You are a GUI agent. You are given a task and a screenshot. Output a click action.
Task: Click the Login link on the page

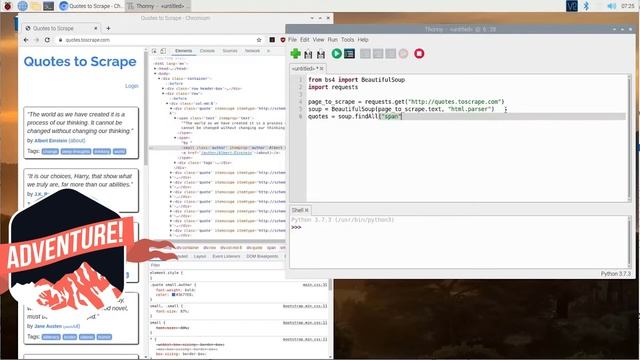pyautogui.click(x=131, y=86)
